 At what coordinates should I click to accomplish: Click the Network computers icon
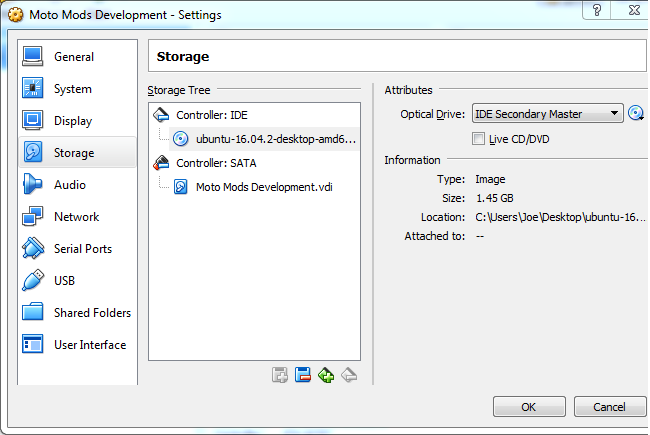tap(32, 216)
